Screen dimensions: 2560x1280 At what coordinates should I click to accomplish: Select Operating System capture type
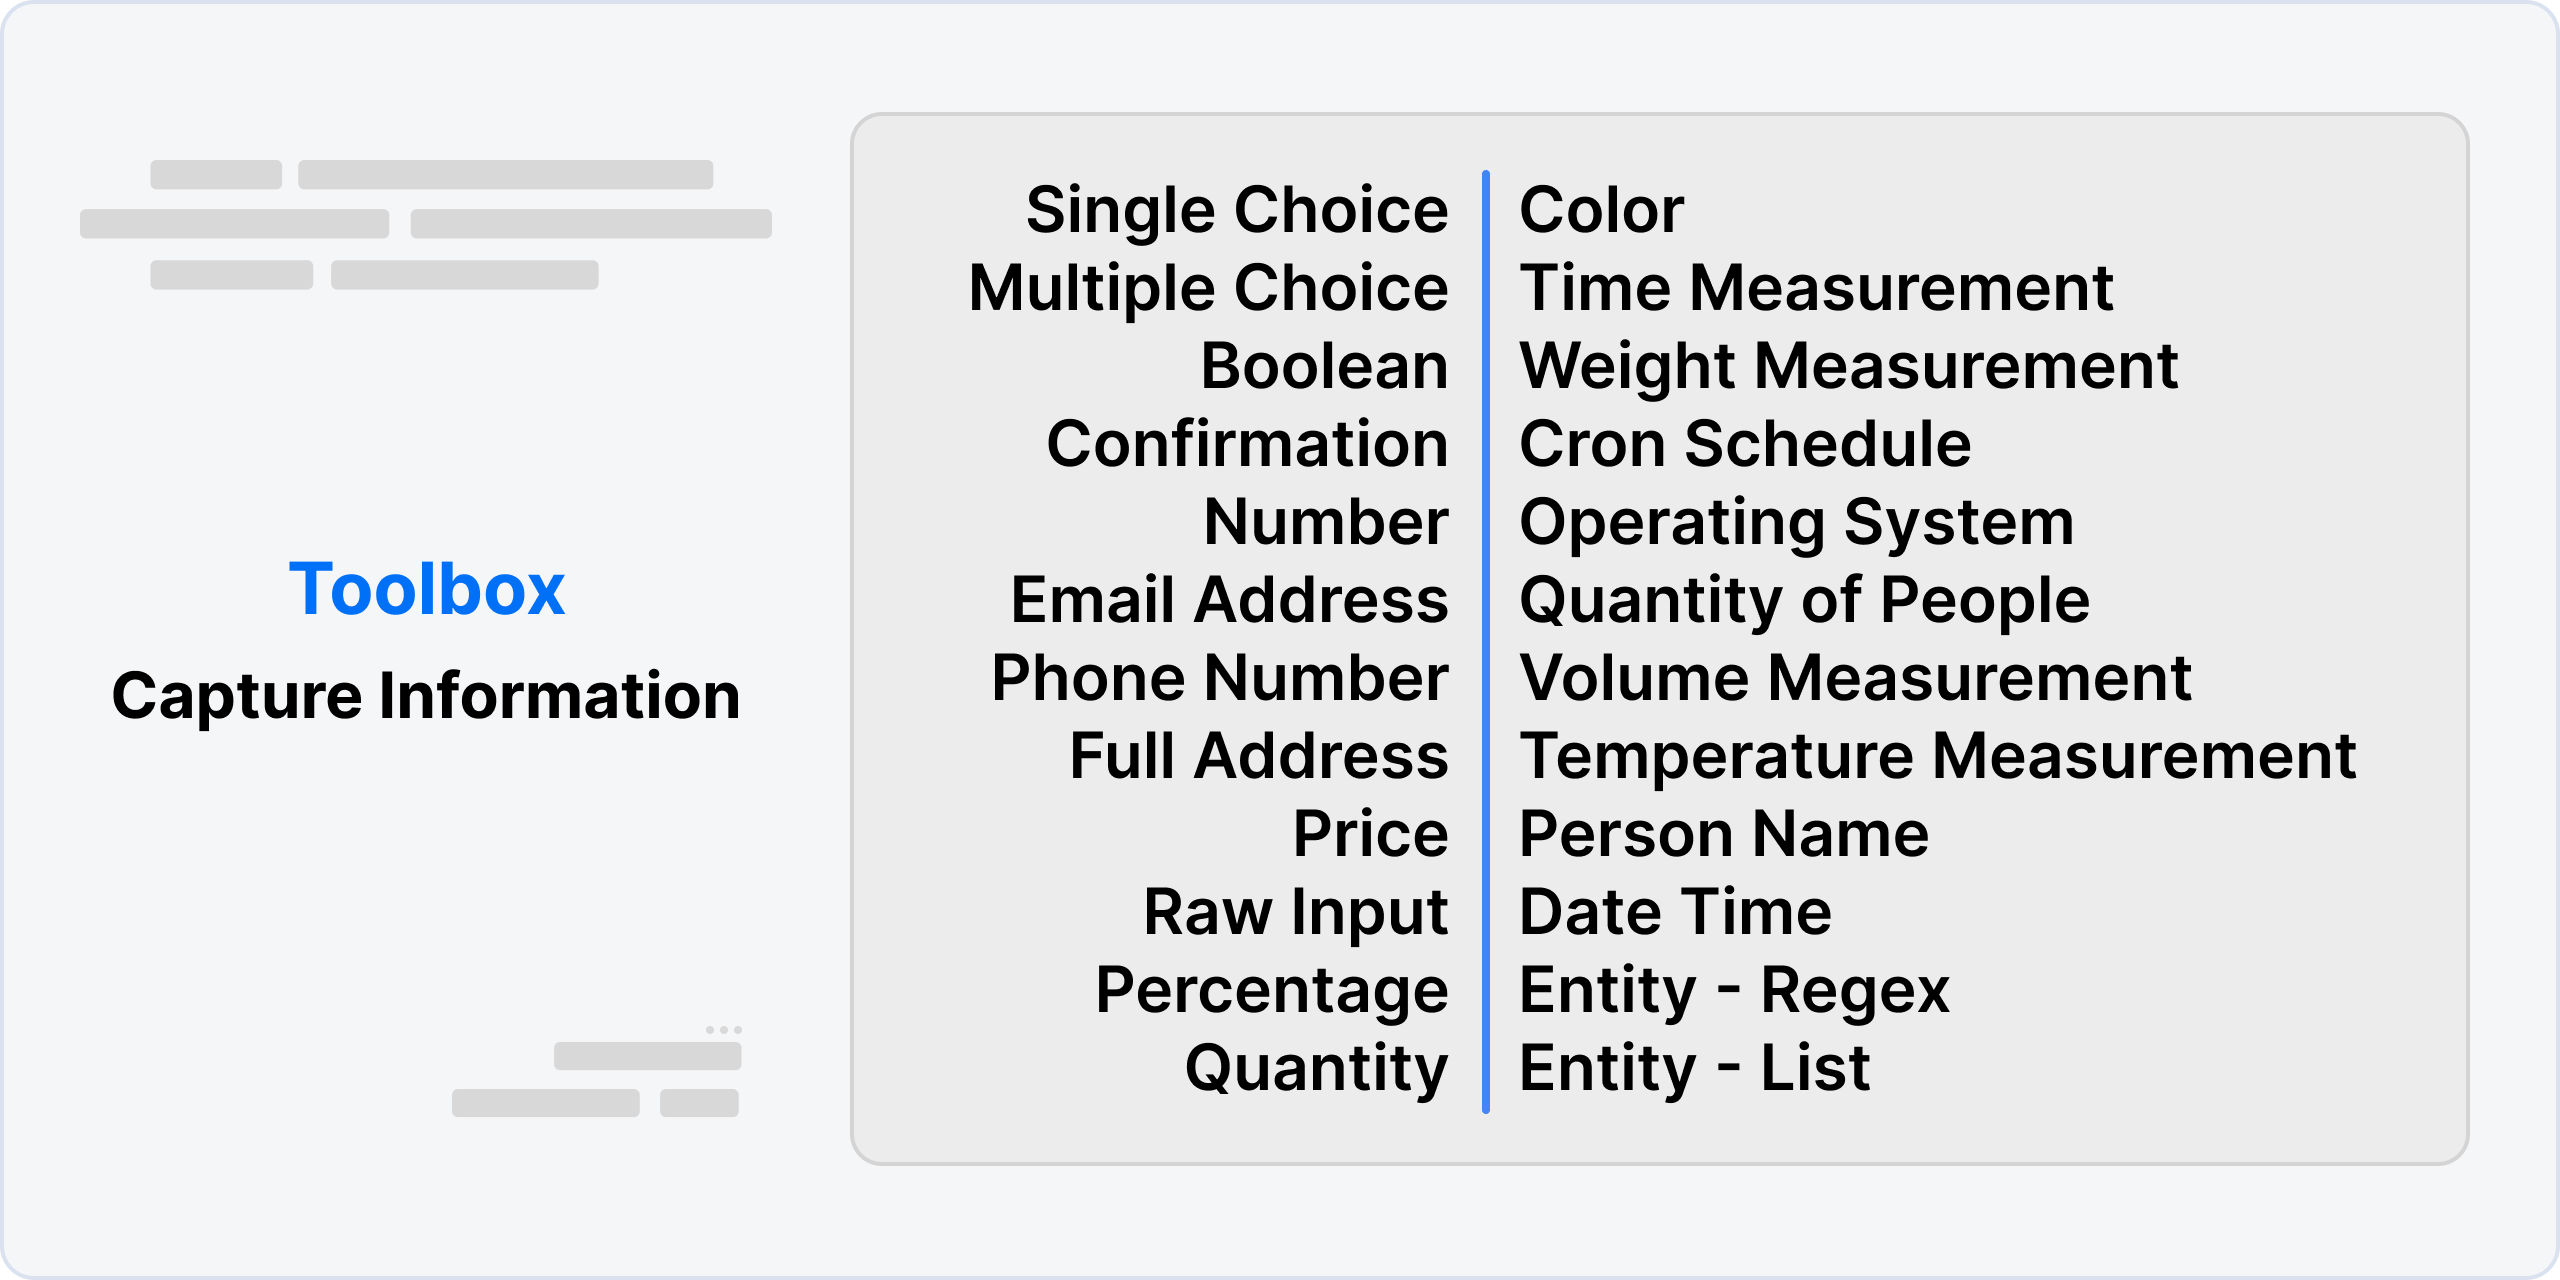1796,524
